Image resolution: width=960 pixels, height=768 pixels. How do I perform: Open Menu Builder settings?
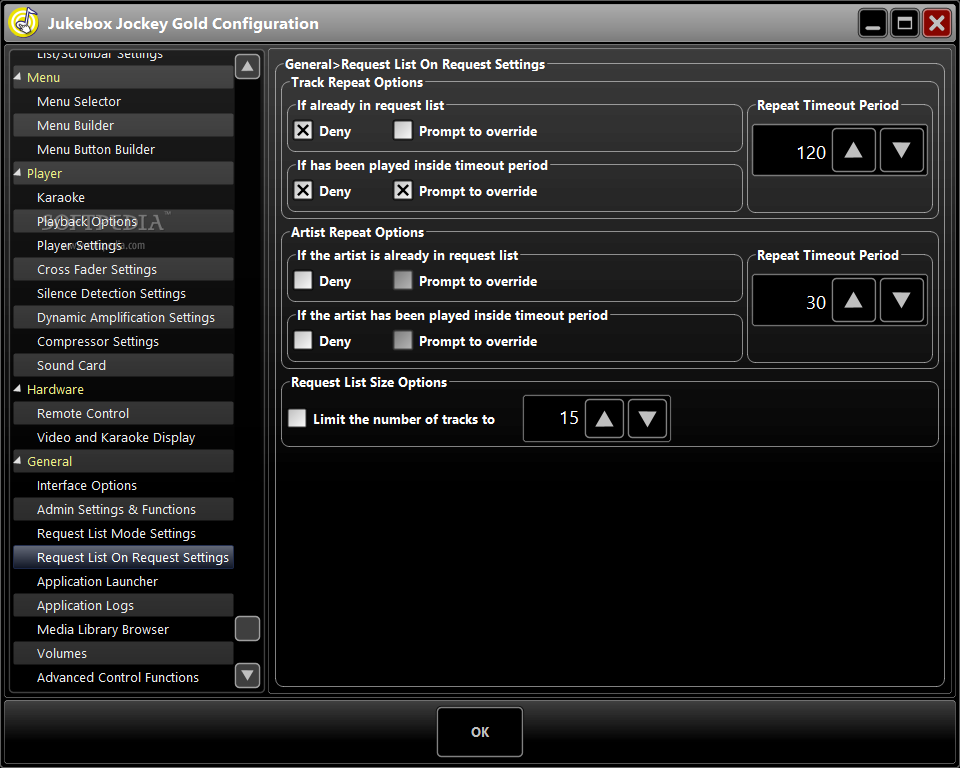(x=123, y=126)
